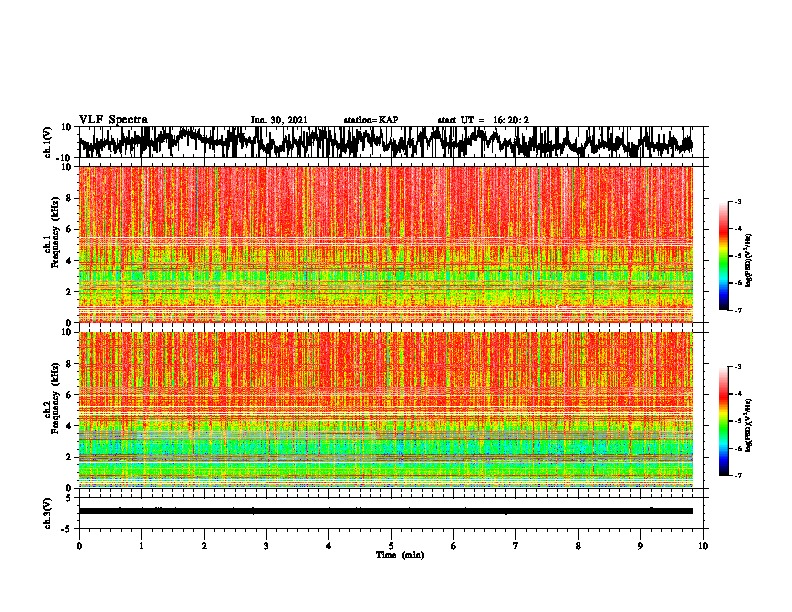Click tick label "1" on time axis
Image resolution: width=792 pixels, height=612 pixels.
(141, 546)
